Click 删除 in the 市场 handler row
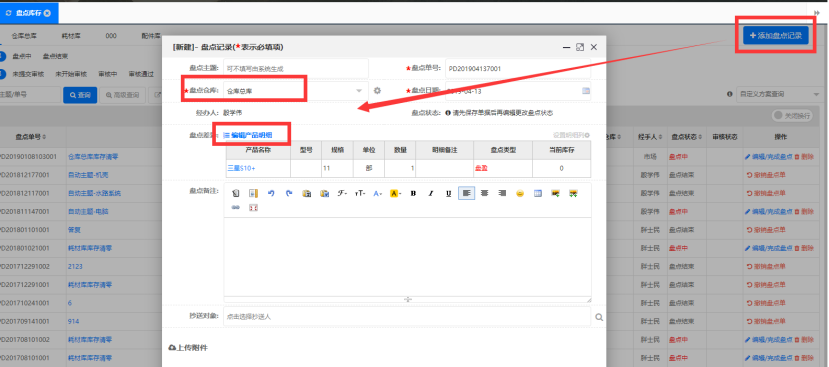 804,157
